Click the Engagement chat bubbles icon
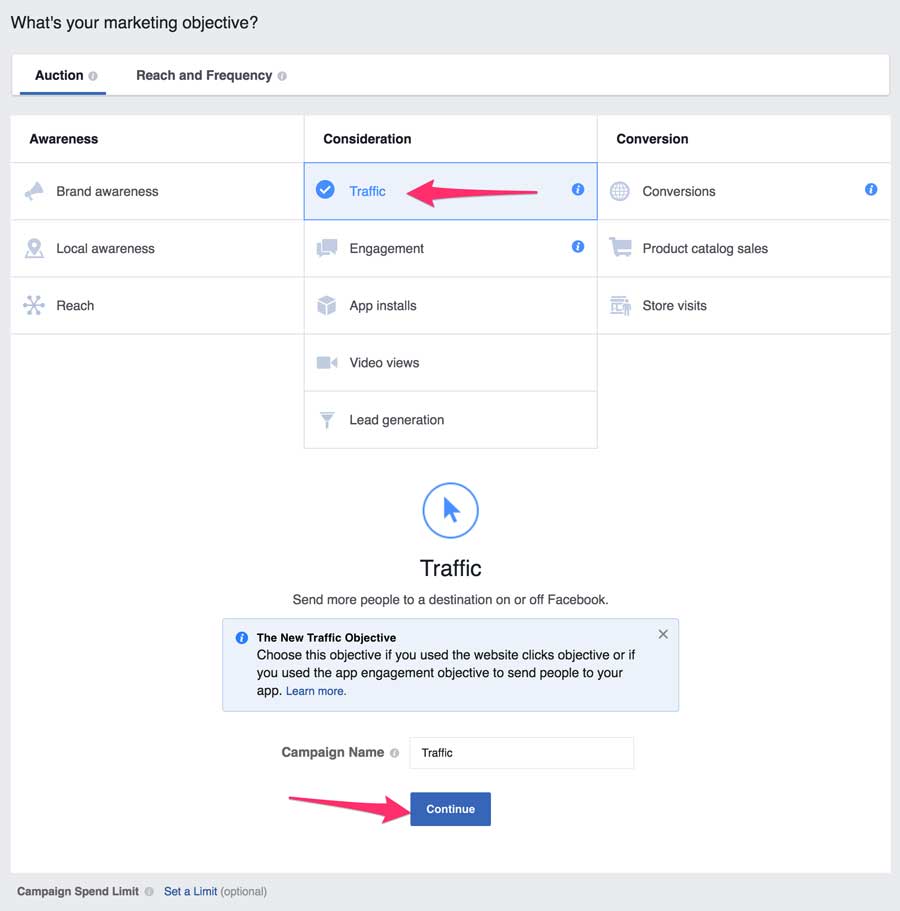The width and height of the screenshot is (900, 911). click(x=327, y=248)
